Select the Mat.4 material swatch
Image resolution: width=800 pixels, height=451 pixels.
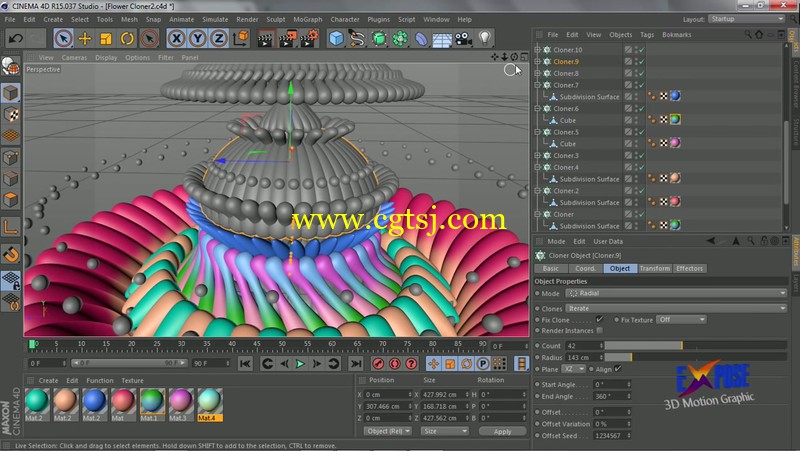(210, 404)
